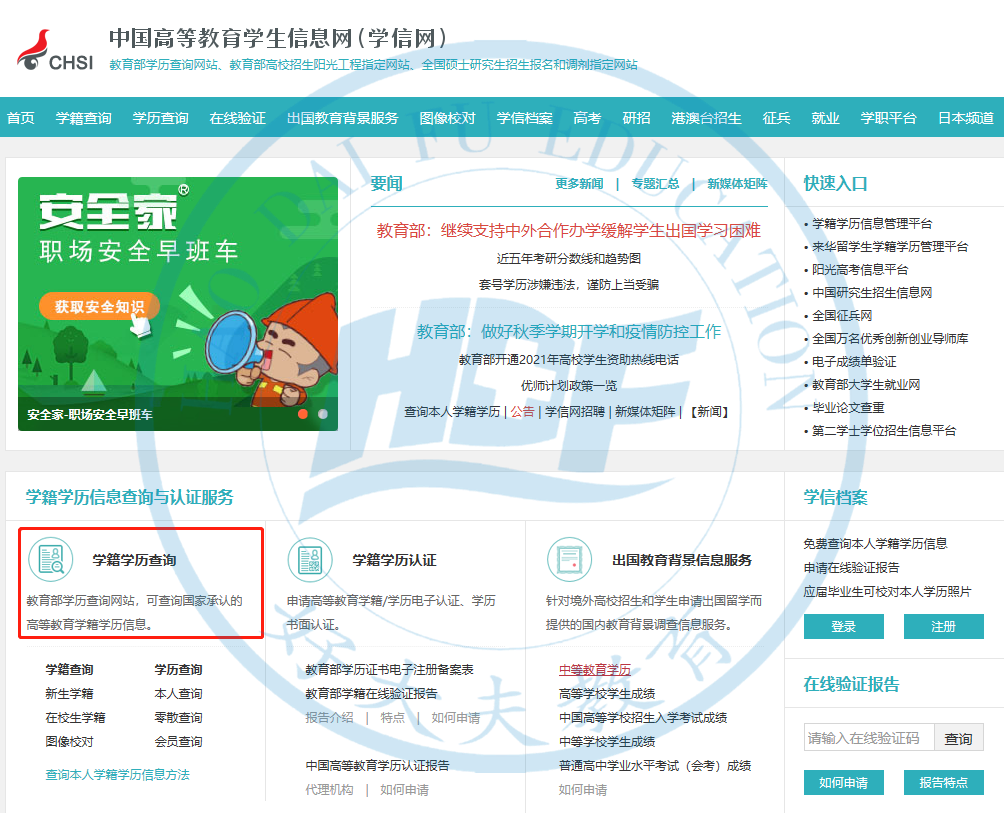The width and height of the screenshot is (1004, 813).
Task: Click 学信网招聘 link
Action: point(575,412)
